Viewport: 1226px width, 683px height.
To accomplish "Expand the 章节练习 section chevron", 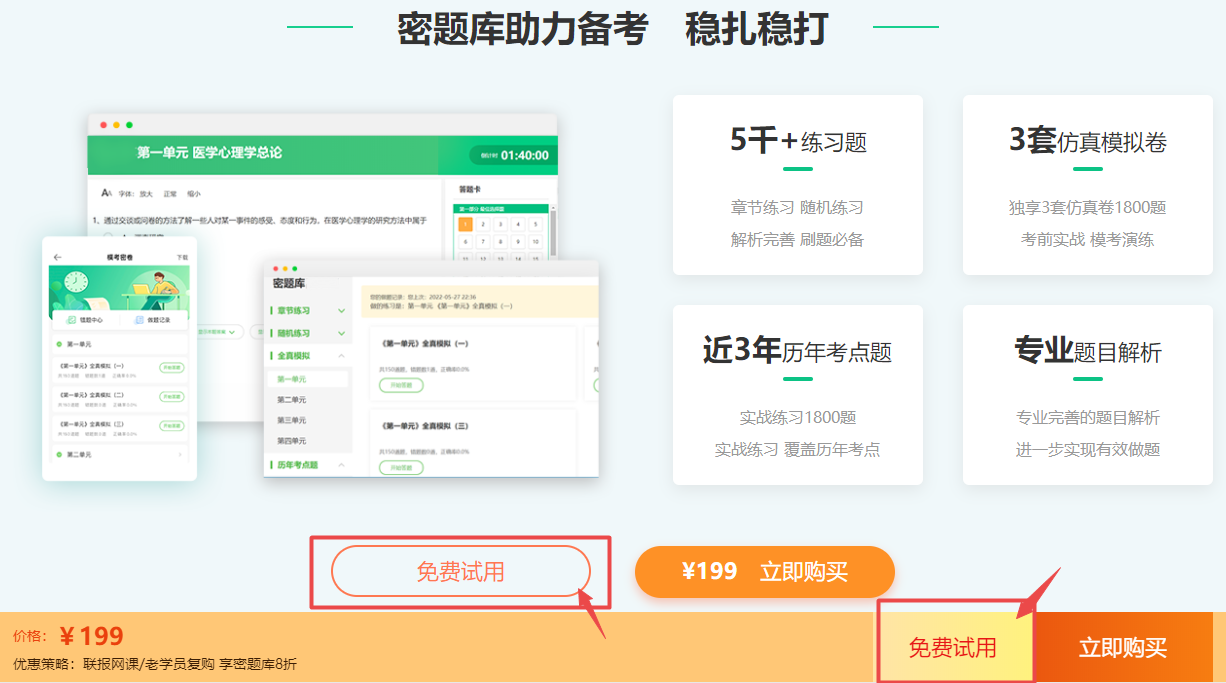I will (x=342, y=311).
